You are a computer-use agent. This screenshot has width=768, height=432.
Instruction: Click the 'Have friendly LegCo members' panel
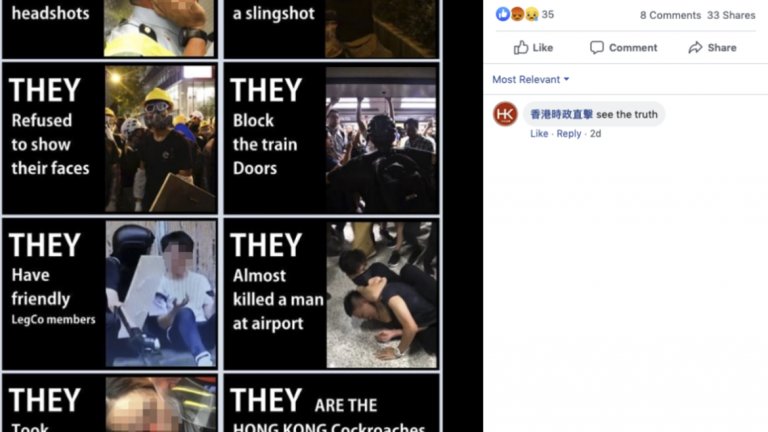click(x=110, y=294)
